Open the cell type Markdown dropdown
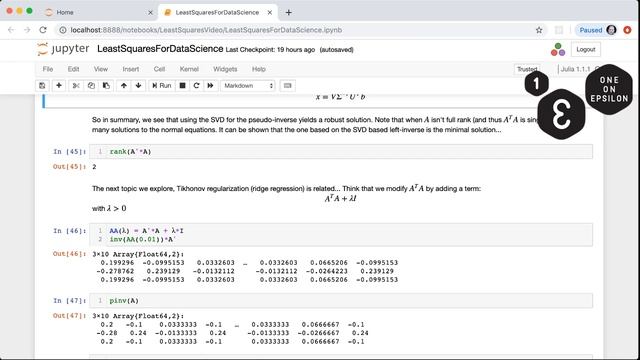Screen dimensions: 640x360 (248, 86)
